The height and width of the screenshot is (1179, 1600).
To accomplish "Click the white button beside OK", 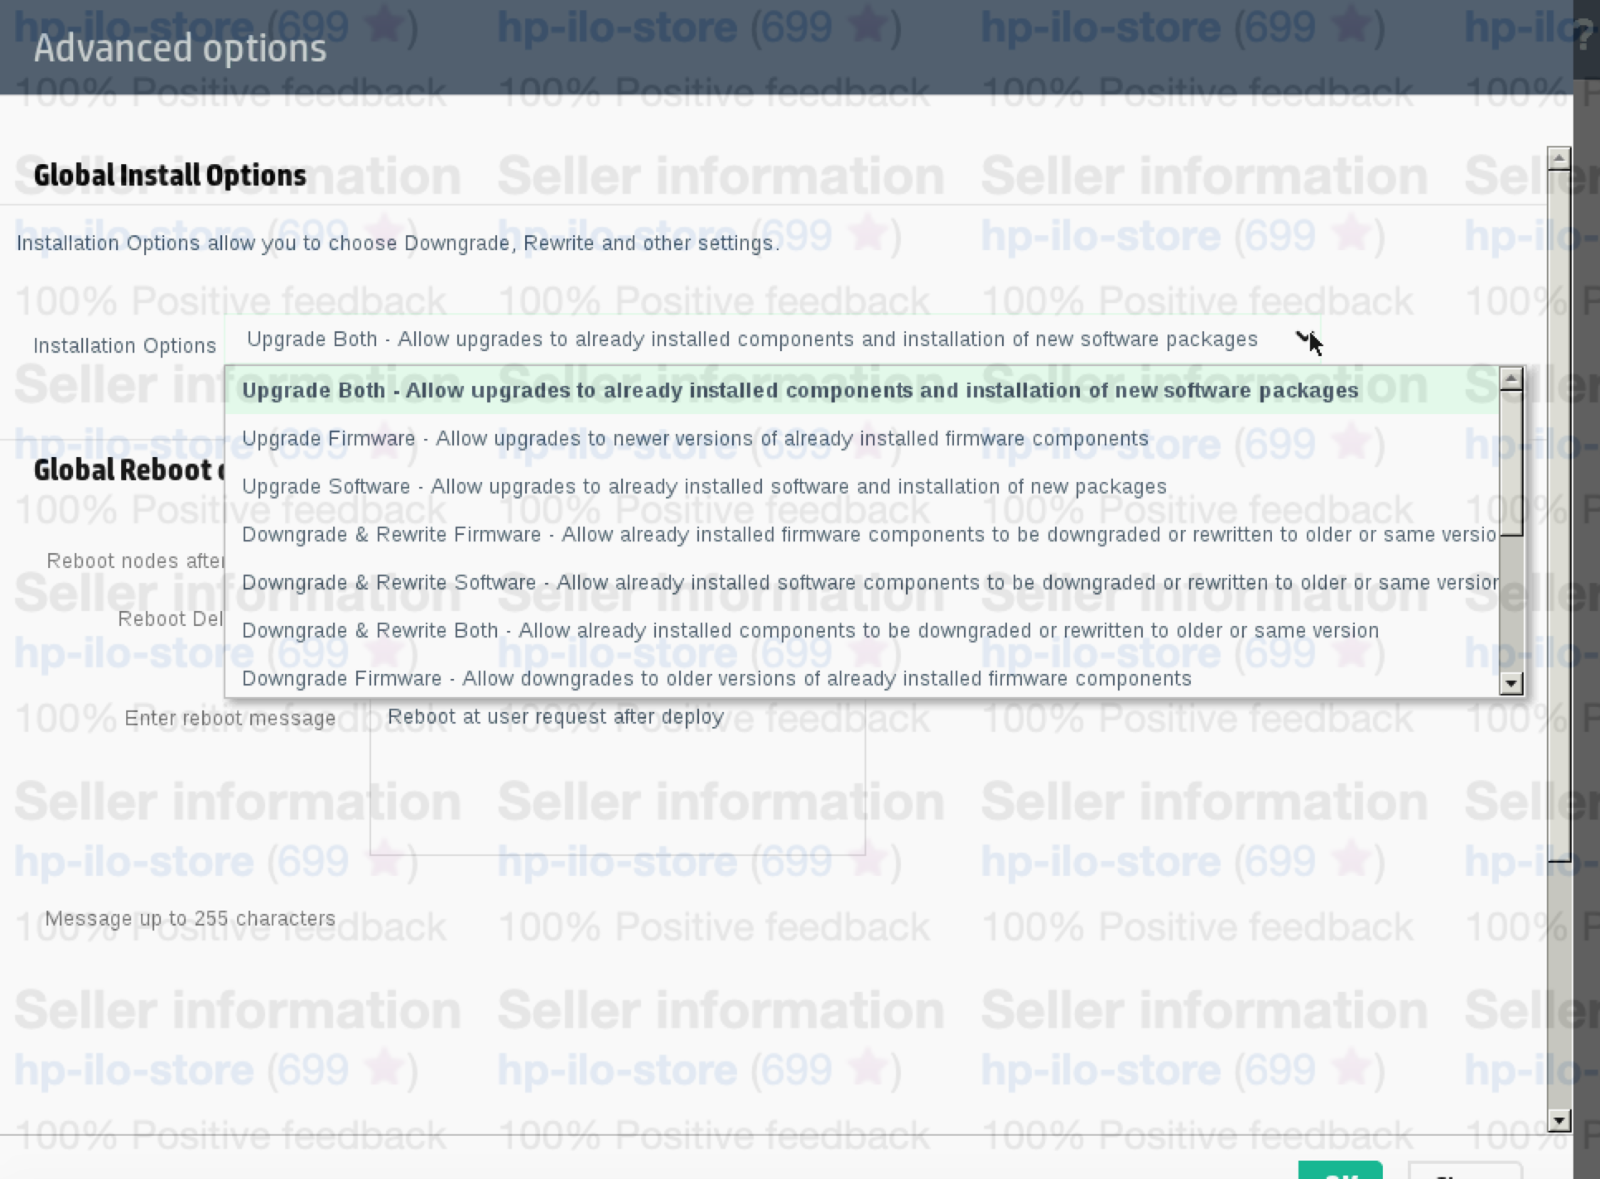I will pos(1464,1172).
